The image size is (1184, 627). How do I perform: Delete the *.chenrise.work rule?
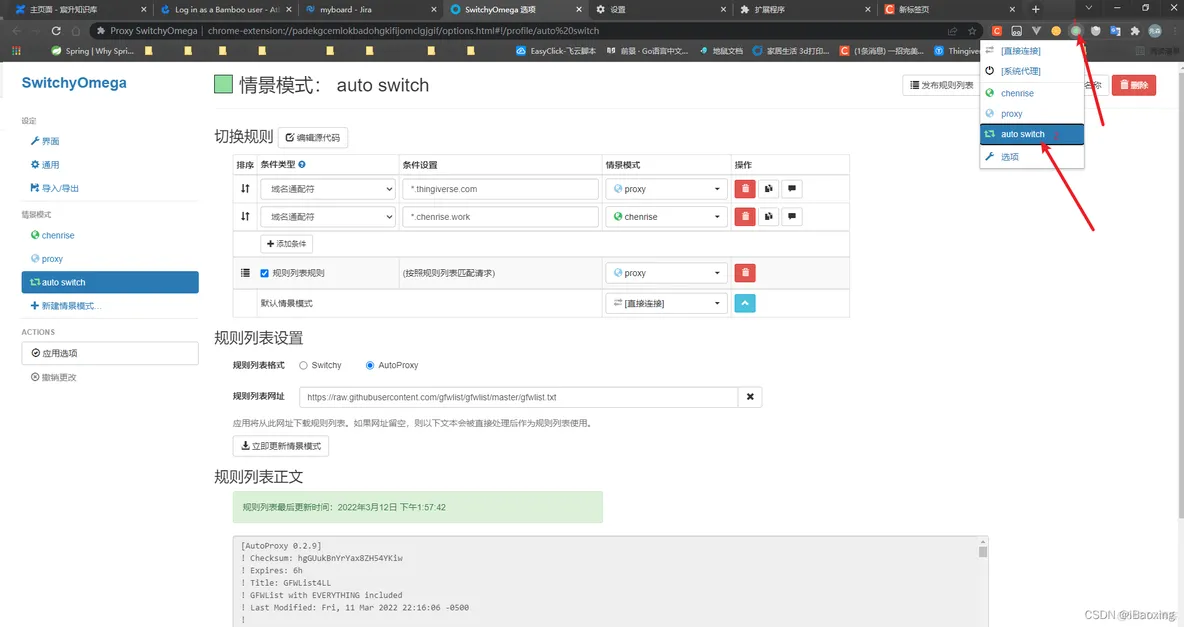pyautogui.click(x=745, y=217)
